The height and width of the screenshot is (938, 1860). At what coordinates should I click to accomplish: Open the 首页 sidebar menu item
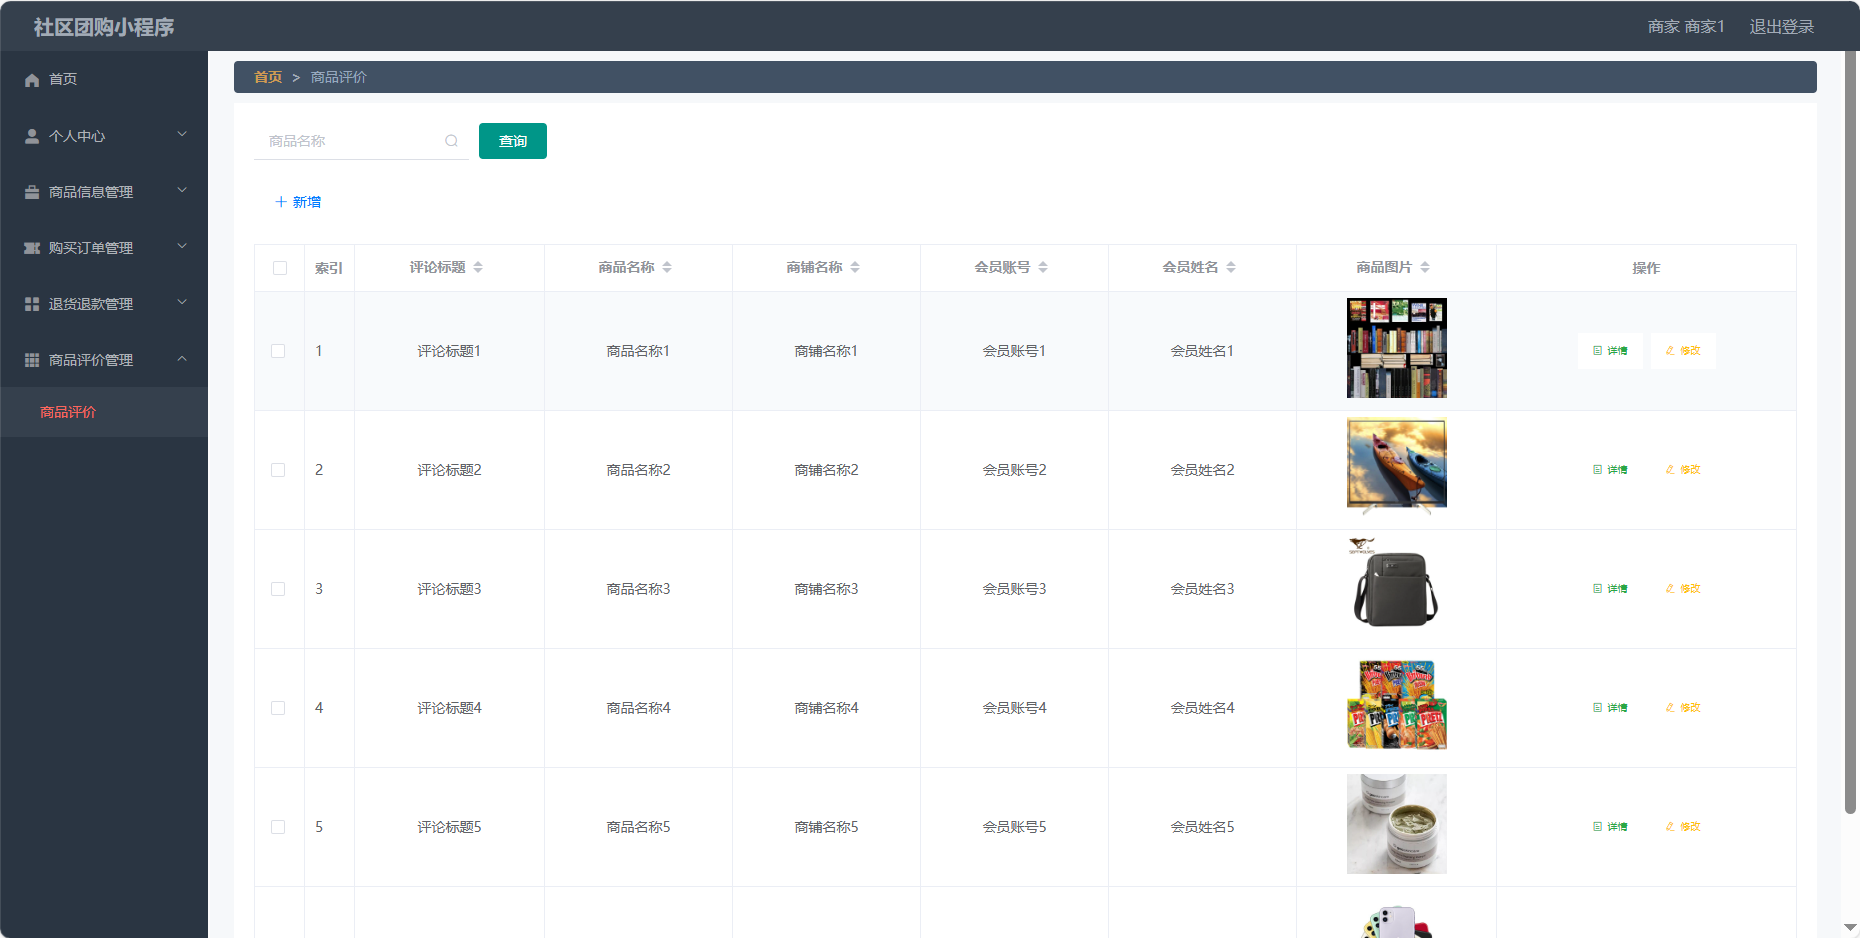click(104, 79)
